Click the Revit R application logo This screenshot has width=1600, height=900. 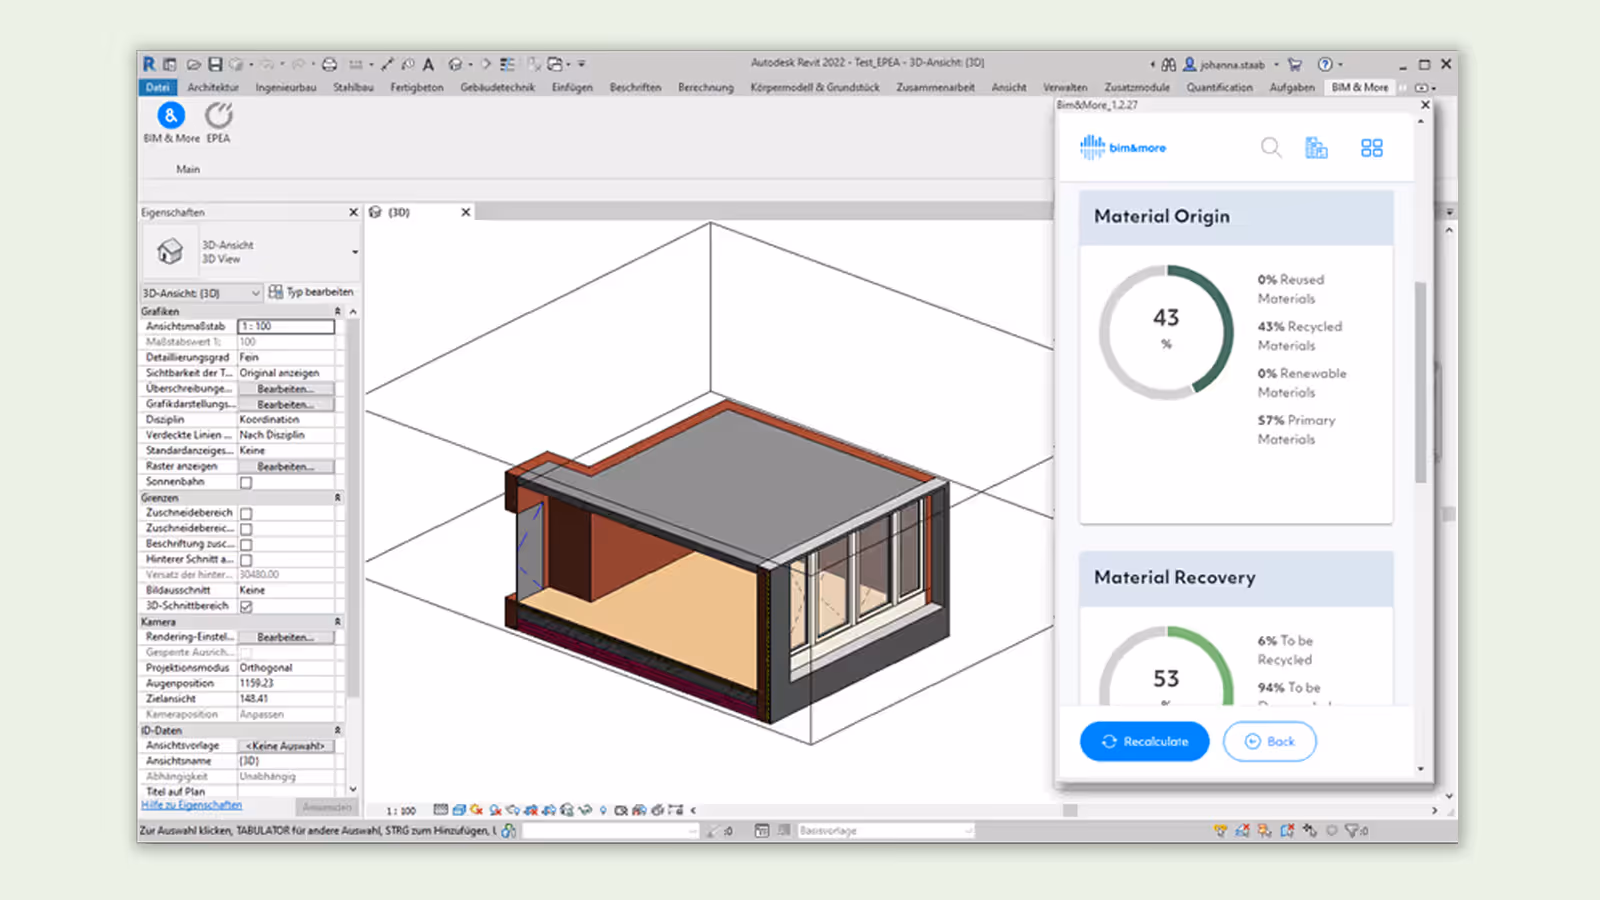point(149,64)
